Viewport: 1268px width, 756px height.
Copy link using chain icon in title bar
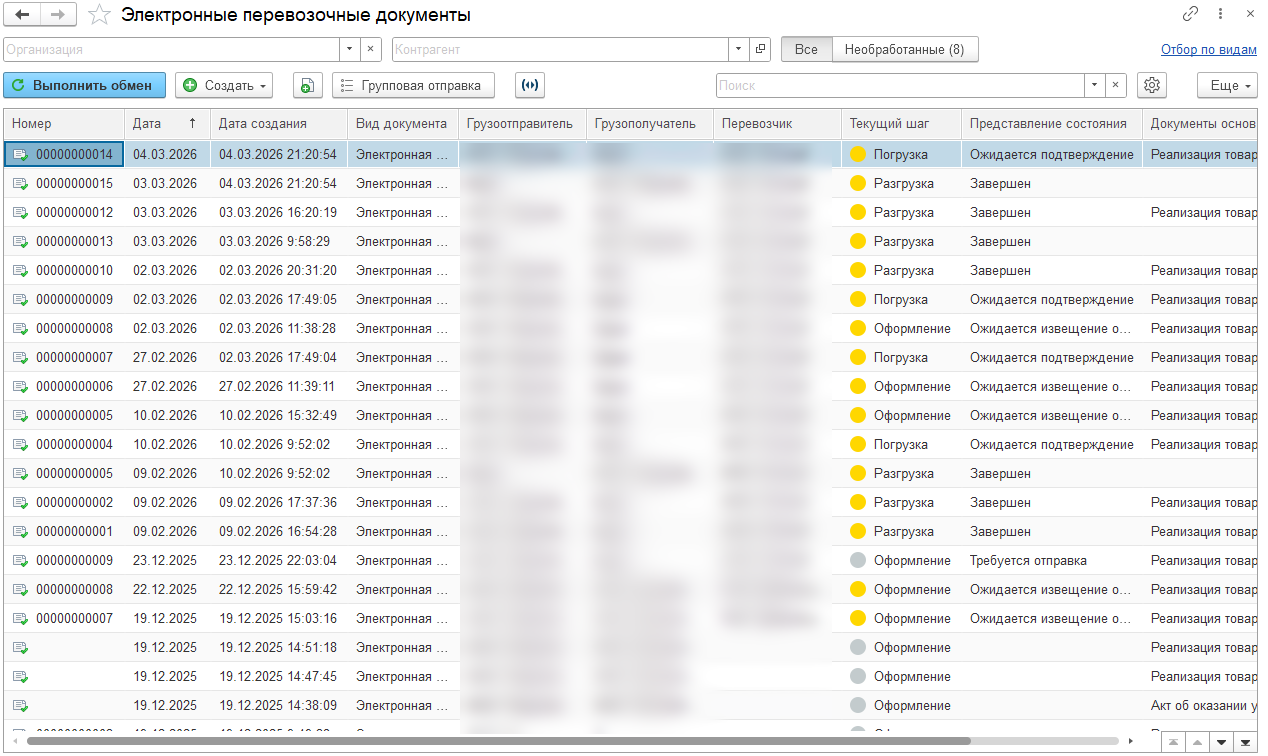pyautogui.click(x=1190, y=14)
